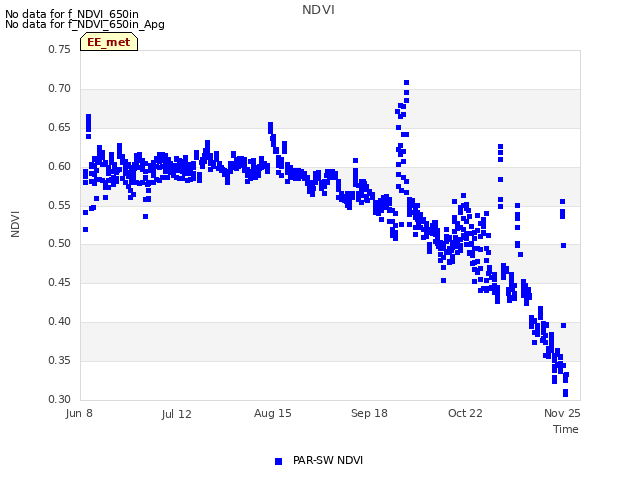Select the PAR-SW NDVI legend text
Viewport: 640px width, 480px height.
coord(328,460)
